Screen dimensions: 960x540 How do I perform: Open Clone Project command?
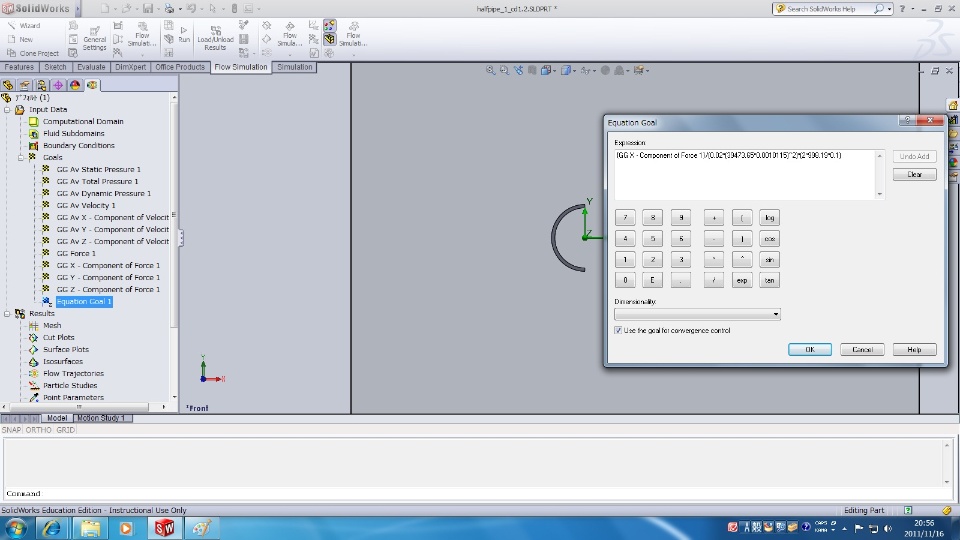(x=33, y=53)
